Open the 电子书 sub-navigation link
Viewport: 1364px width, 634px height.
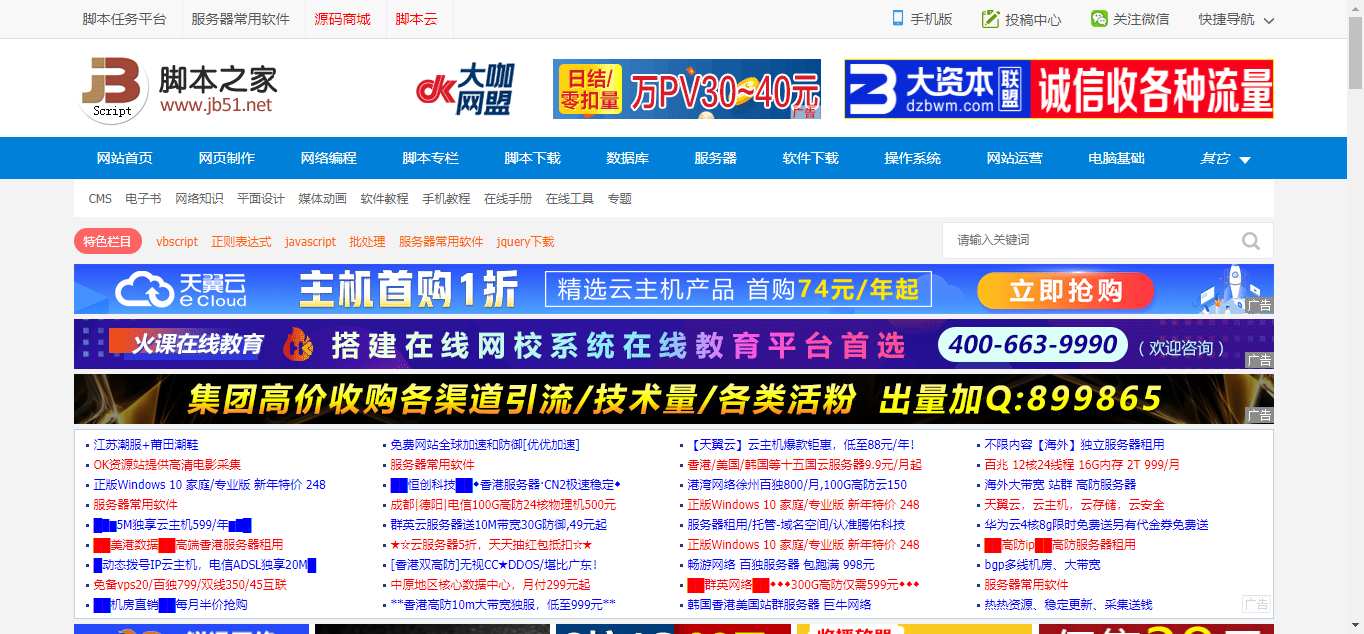point(143,199)
